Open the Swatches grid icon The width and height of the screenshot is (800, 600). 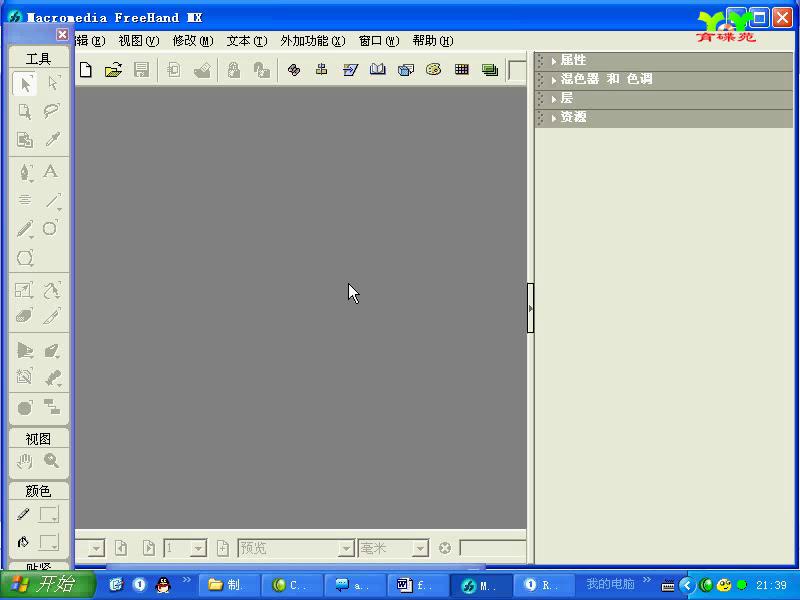(462, 69)
